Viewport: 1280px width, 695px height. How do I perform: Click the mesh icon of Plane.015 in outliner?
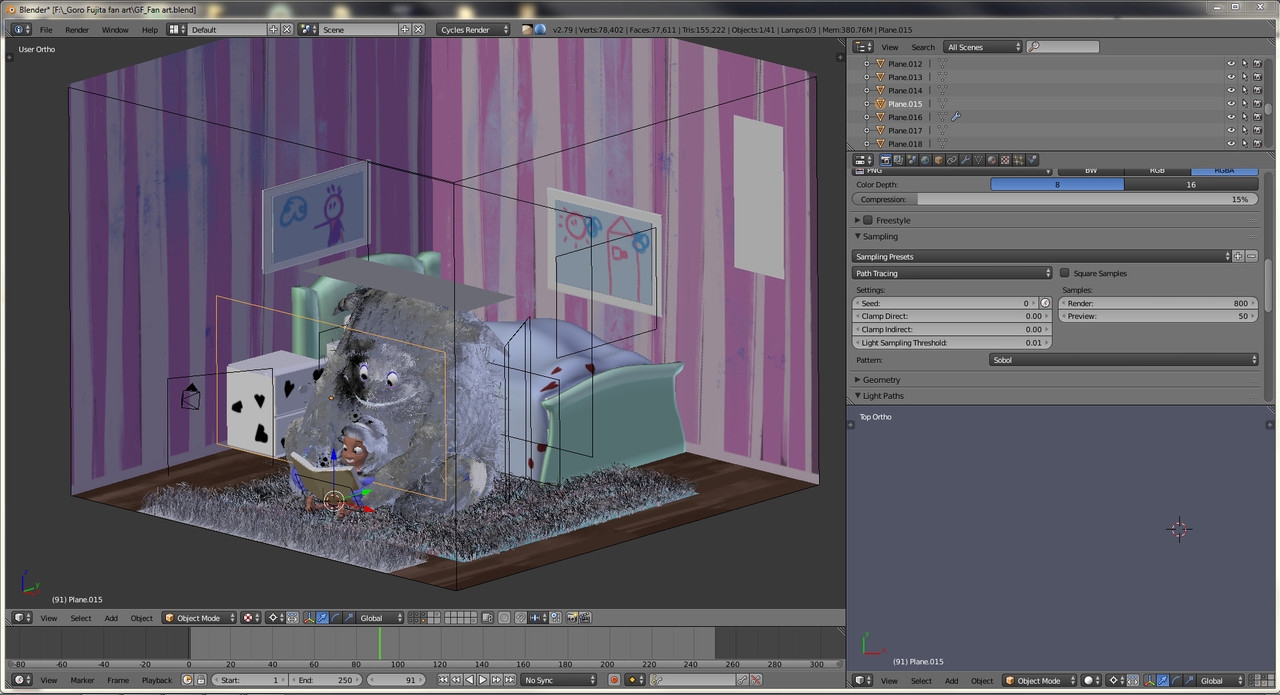coord(881,104)
